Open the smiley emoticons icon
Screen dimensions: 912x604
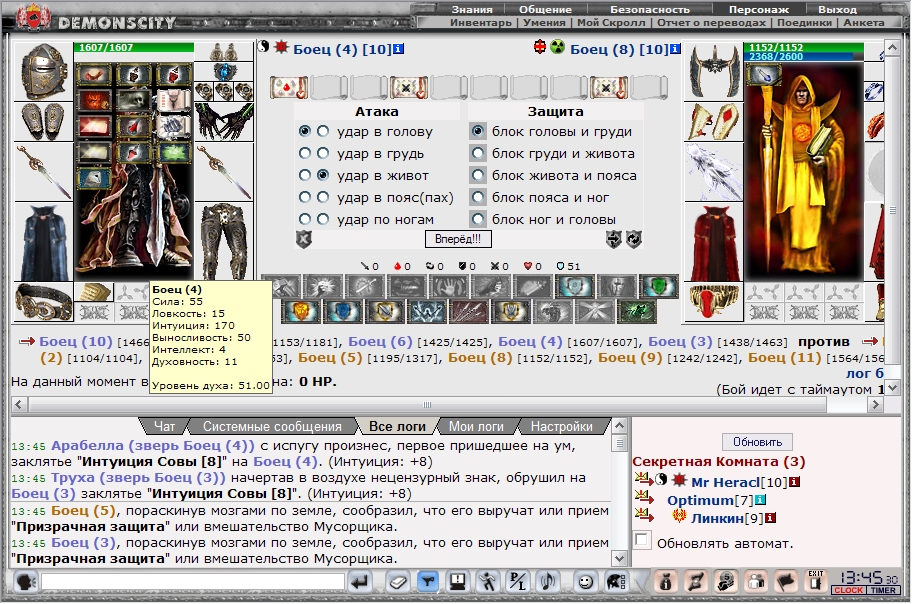click(x=586, y=581)
